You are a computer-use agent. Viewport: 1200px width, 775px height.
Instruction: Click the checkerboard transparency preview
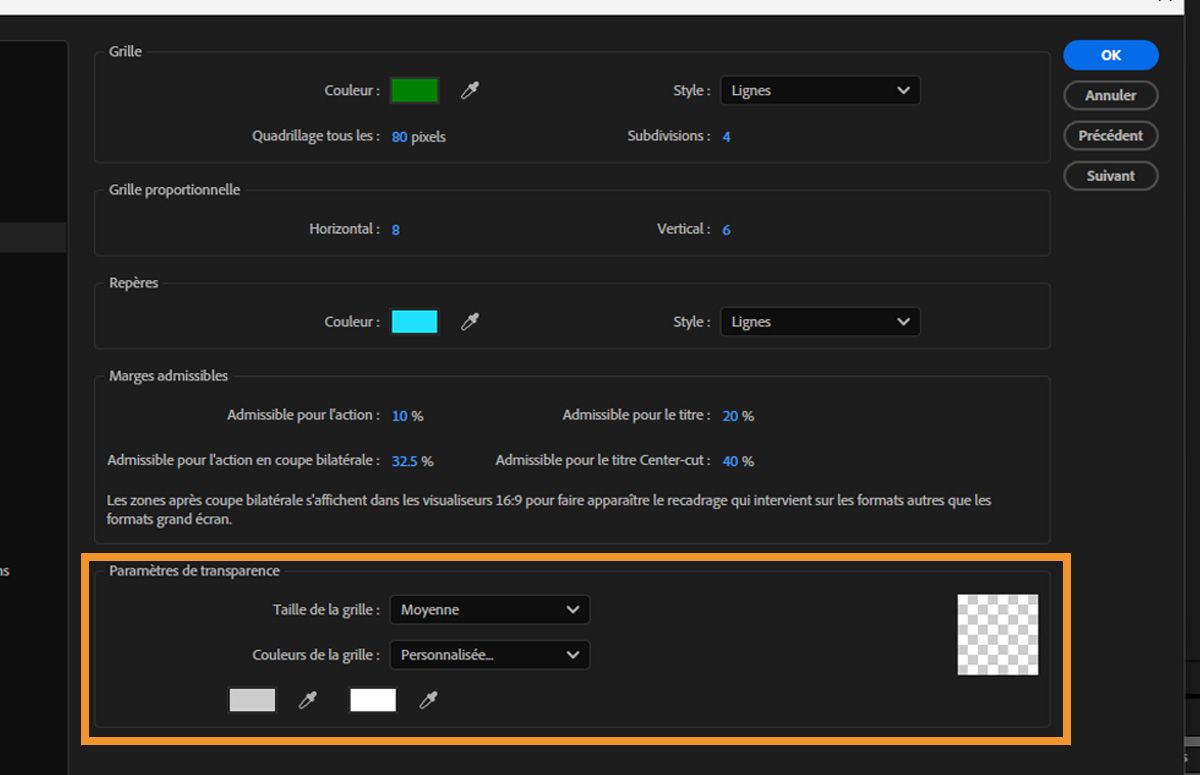tap(998, 635)
